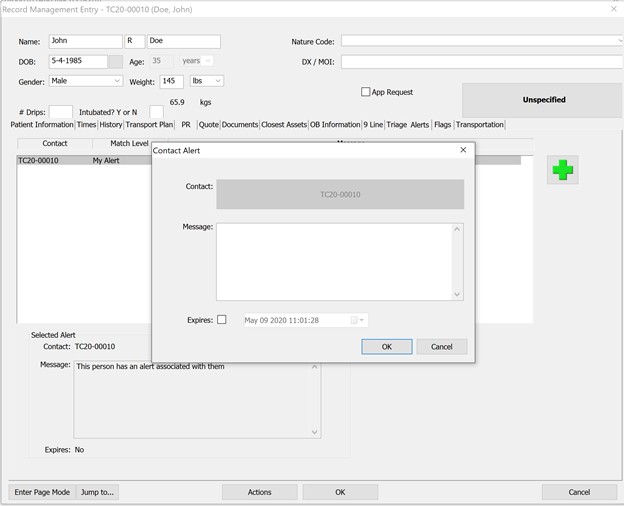Click the Contact column header

tap(55, 143)
